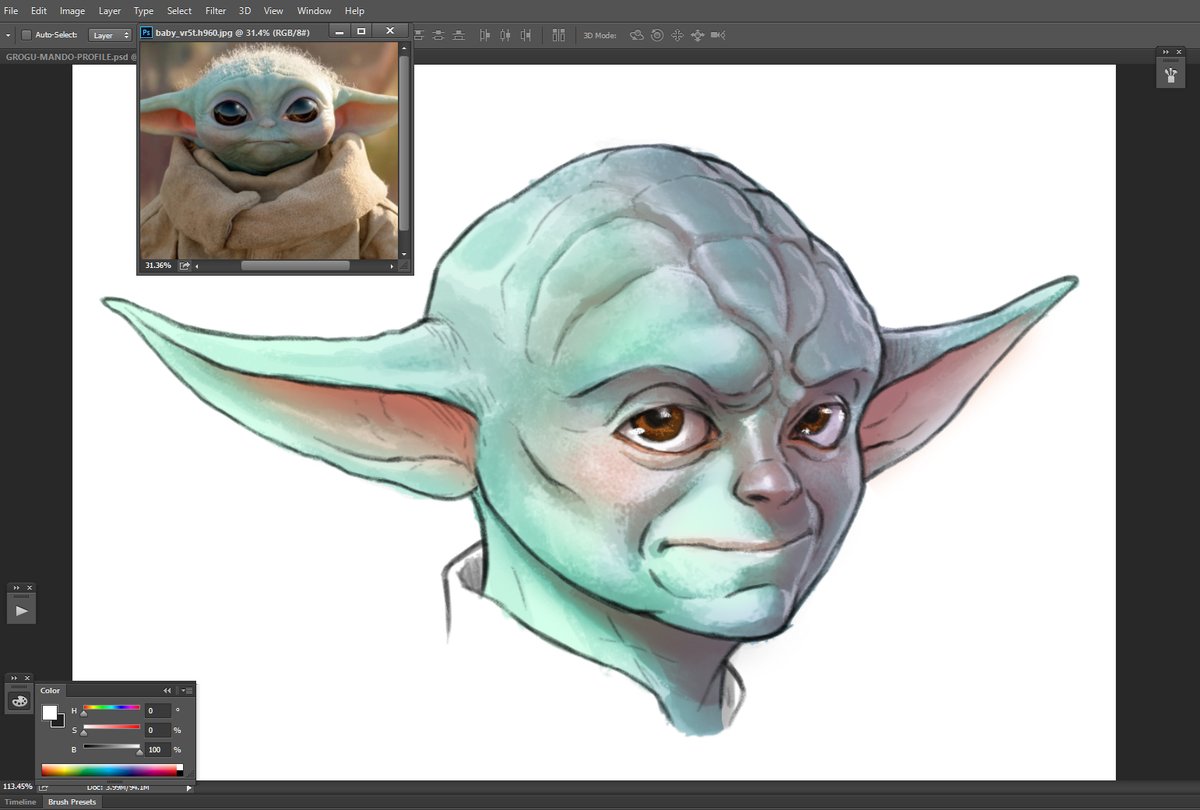
Task: Click the share icon in baby_vr5t window
Action: 185,266
